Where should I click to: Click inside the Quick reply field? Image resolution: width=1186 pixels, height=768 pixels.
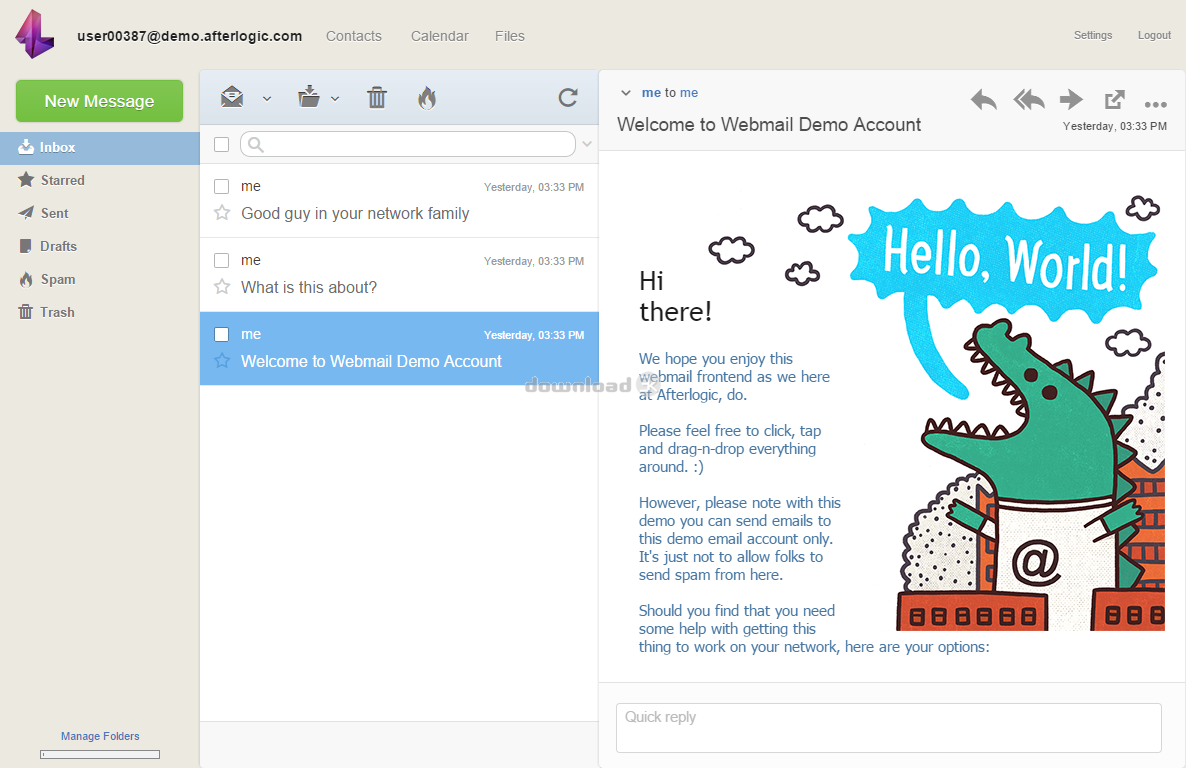tap(888, 728)
